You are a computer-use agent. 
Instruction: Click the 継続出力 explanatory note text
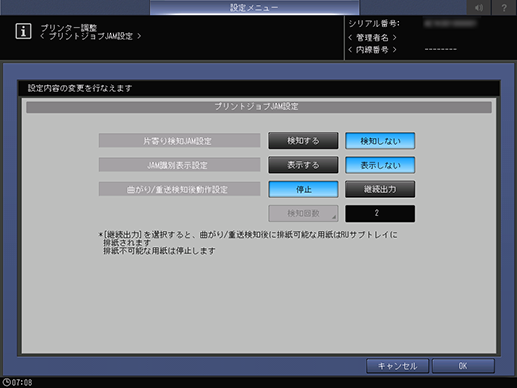point(248,243)
